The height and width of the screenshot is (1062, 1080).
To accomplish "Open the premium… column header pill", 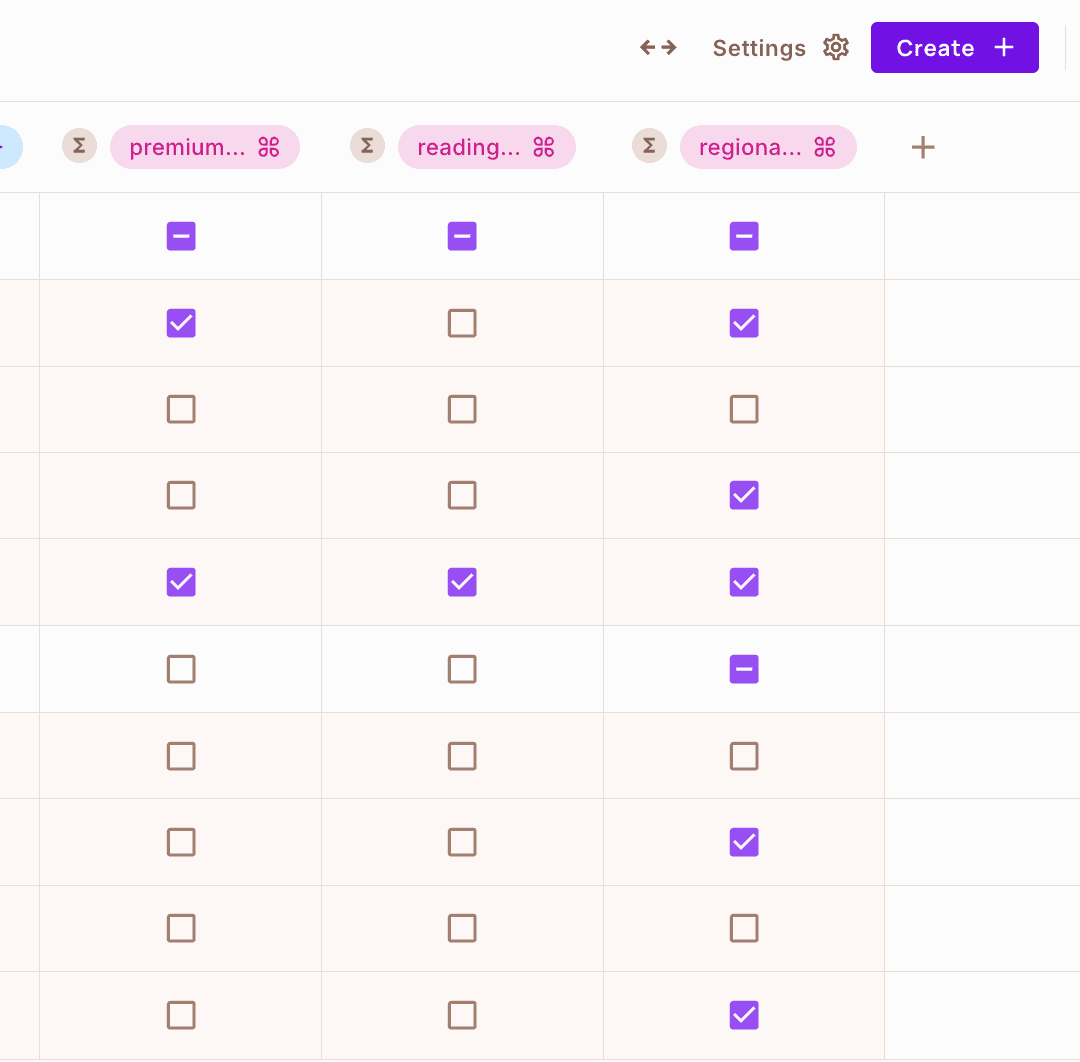I will click(x=205, y=147).
